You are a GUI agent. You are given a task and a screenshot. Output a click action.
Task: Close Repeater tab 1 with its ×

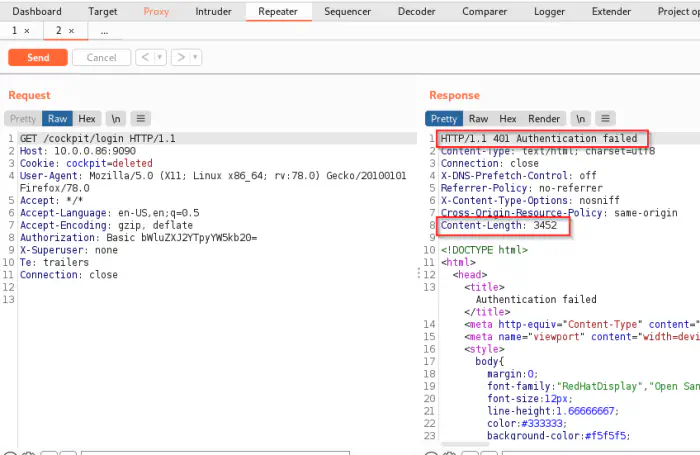click(27, 31)
